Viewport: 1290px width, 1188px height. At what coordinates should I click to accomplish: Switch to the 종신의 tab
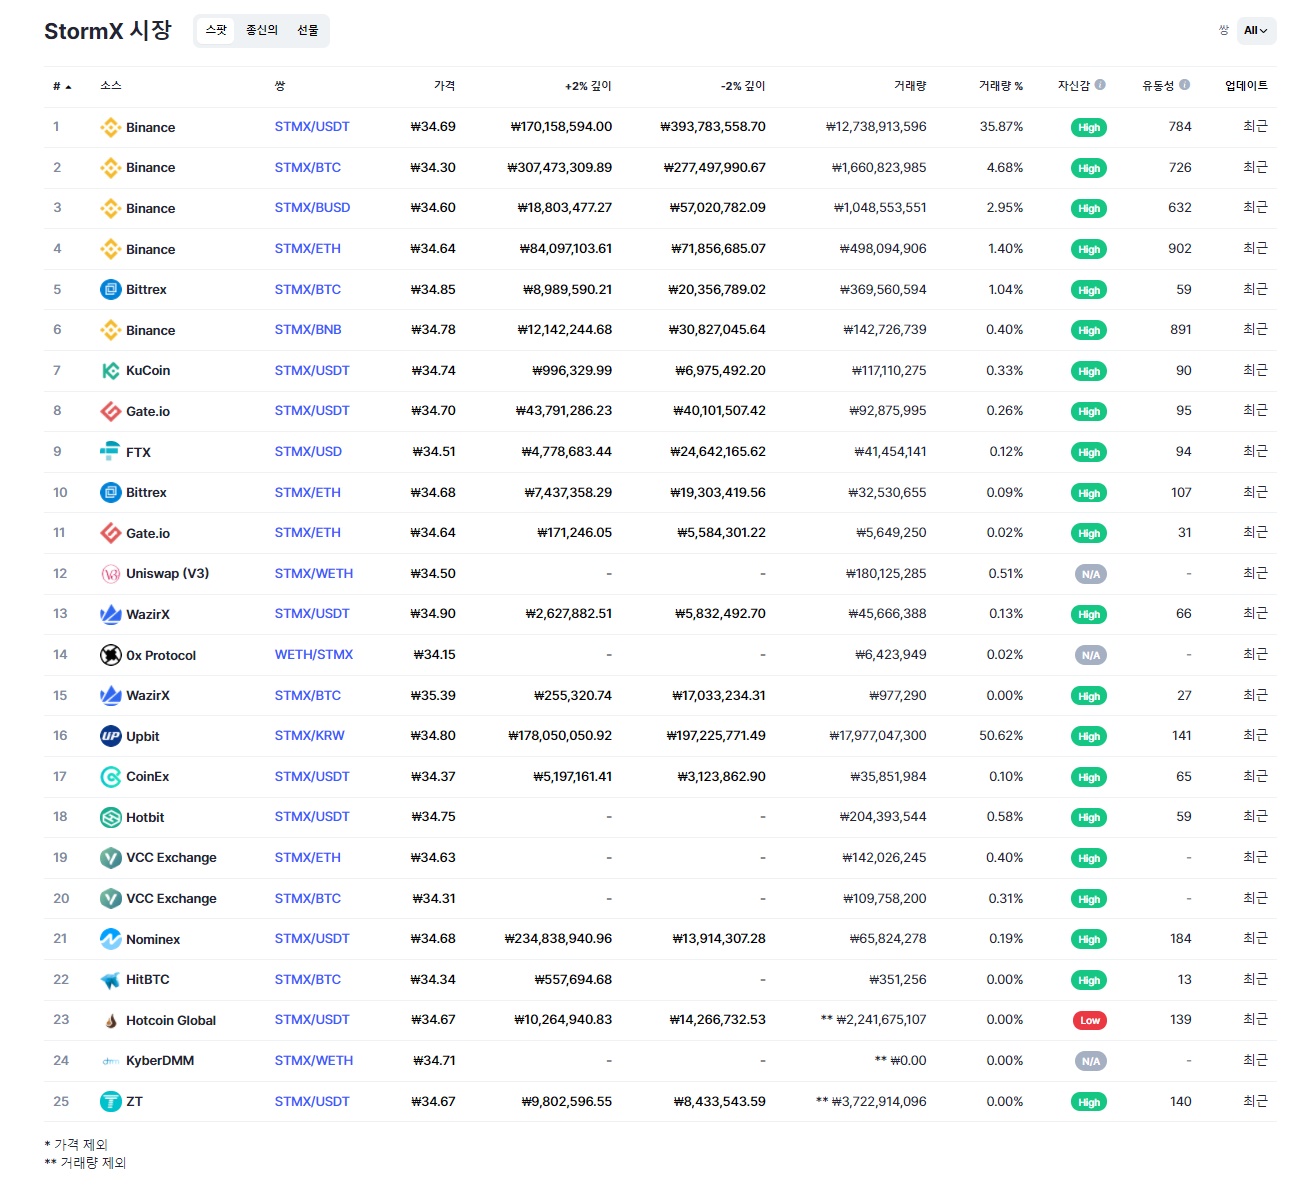coord(262,30)
